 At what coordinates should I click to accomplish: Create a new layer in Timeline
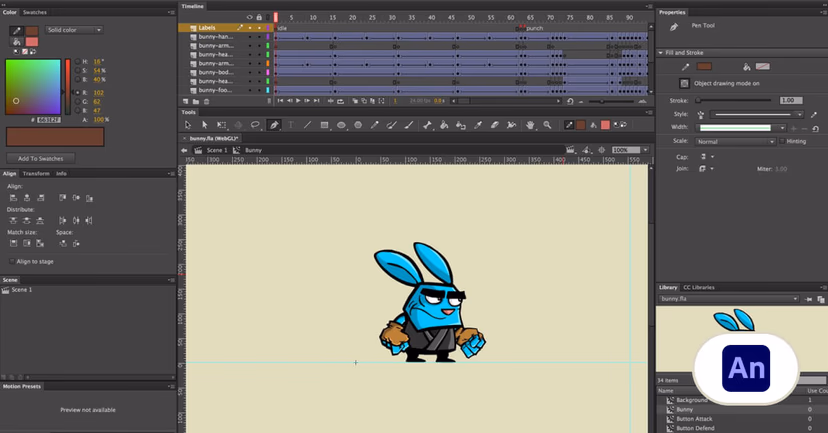(185, 101)
